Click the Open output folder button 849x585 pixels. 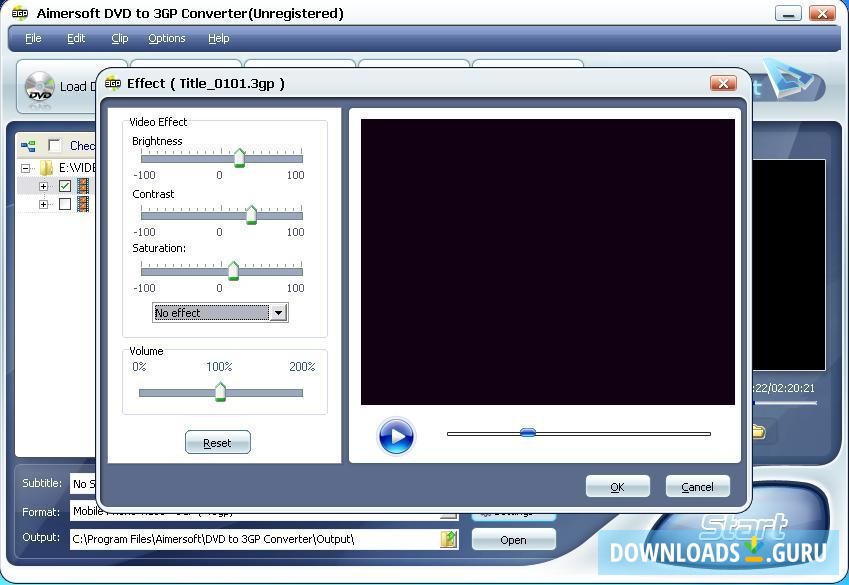pyautogui.click(x=513, y=540)
